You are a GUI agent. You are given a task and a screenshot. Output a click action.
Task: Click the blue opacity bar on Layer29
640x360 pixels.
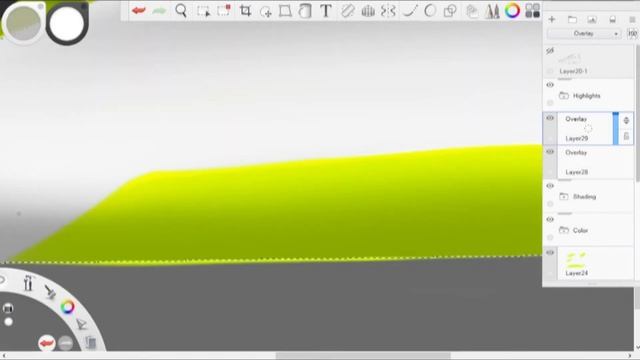(x=616, y=128)
